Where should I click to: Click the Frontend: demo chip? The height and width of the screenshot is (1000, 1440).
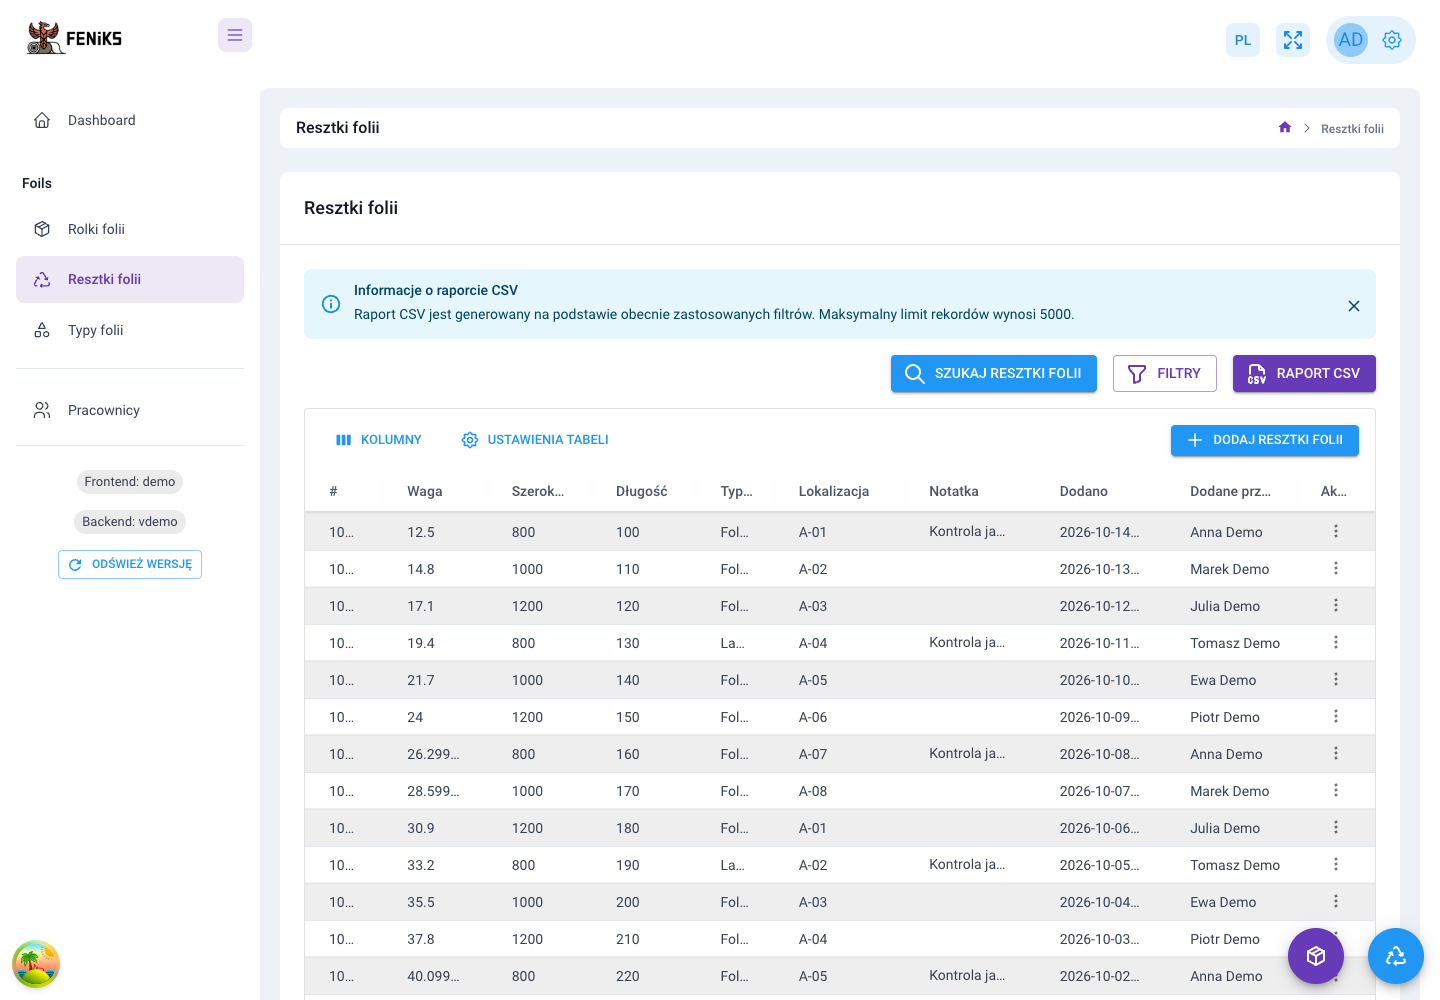point(130,482)
